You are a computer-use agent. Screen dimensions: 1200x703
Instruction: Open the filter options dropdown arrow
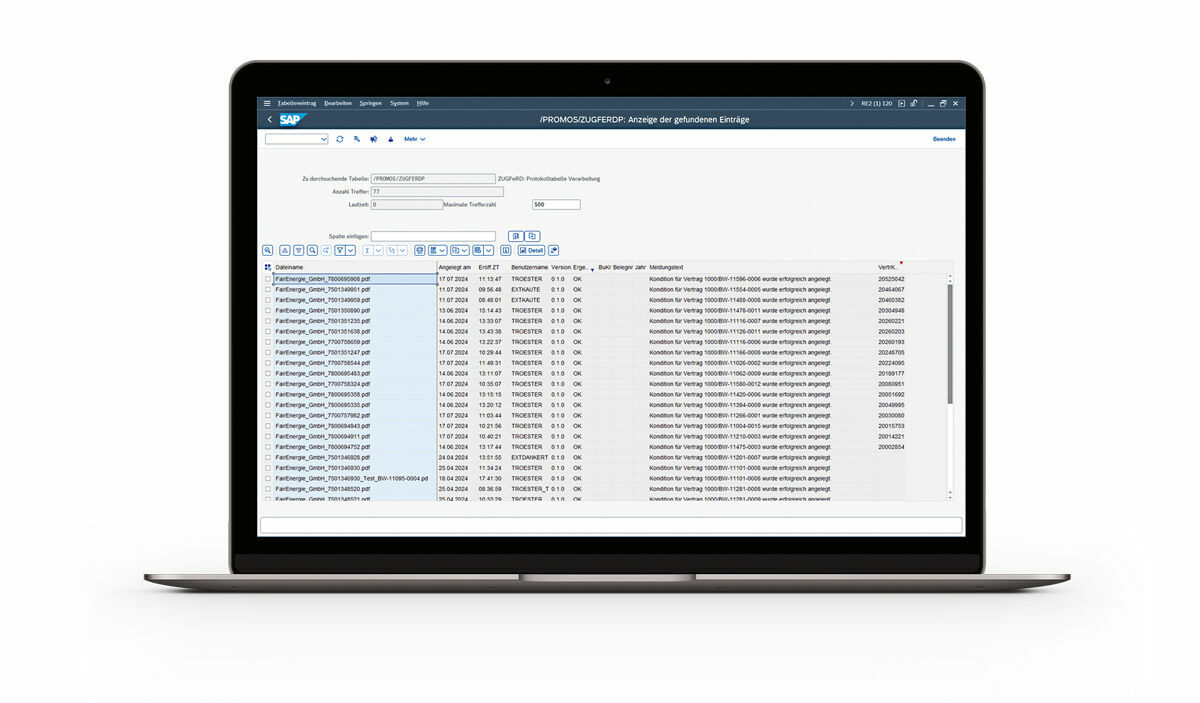(350, 250)
